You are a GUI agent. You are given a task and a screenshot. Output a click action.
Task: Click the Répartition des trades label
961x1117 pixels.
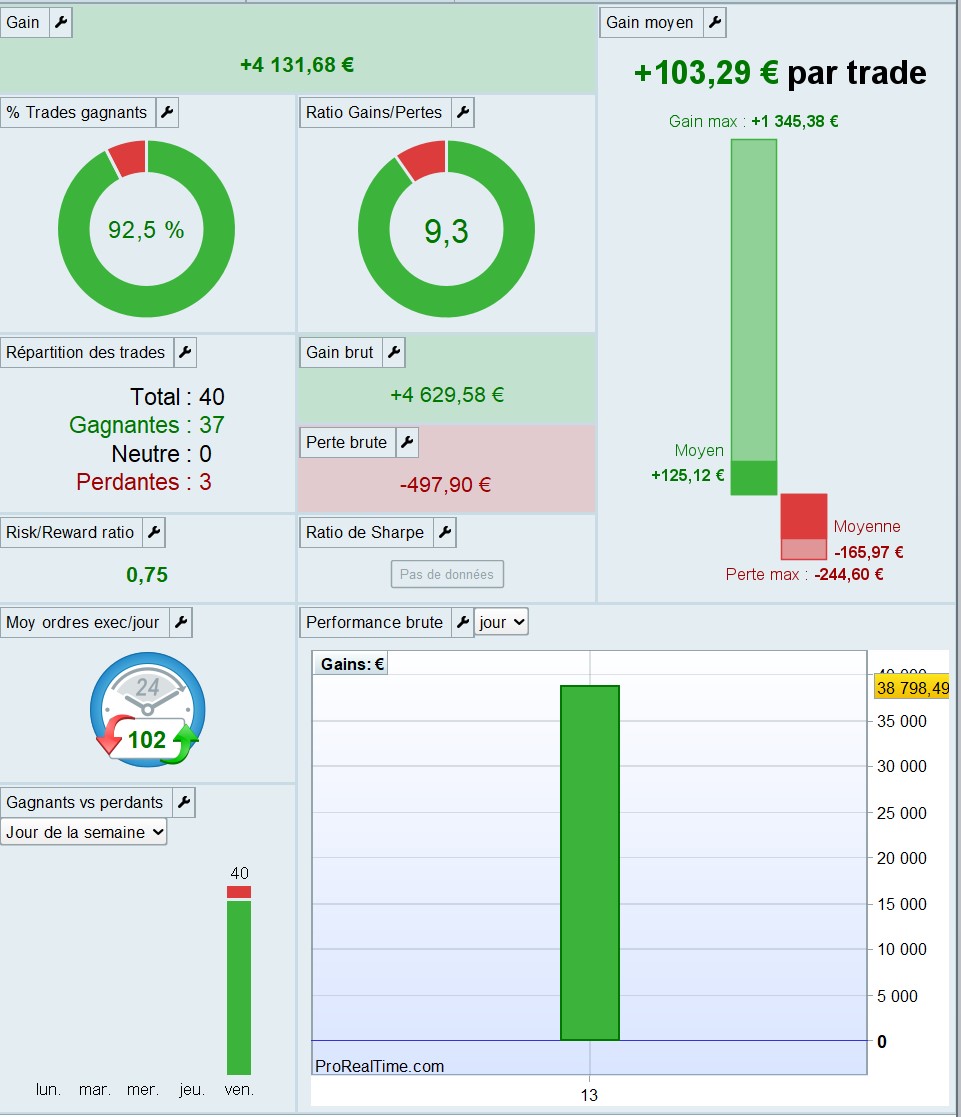tap(86, 353)
